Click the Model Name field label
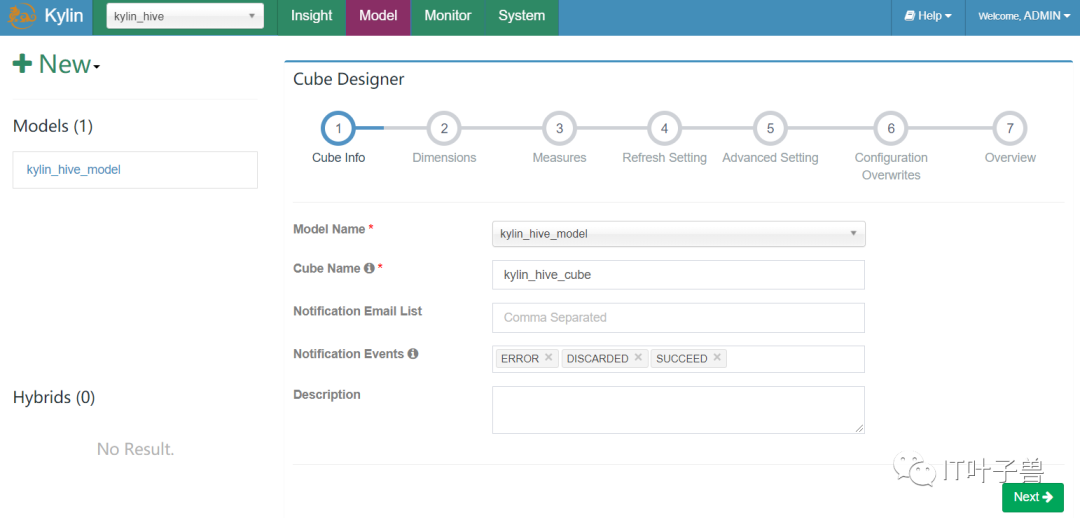1080x518 pixels. [329, 229]
